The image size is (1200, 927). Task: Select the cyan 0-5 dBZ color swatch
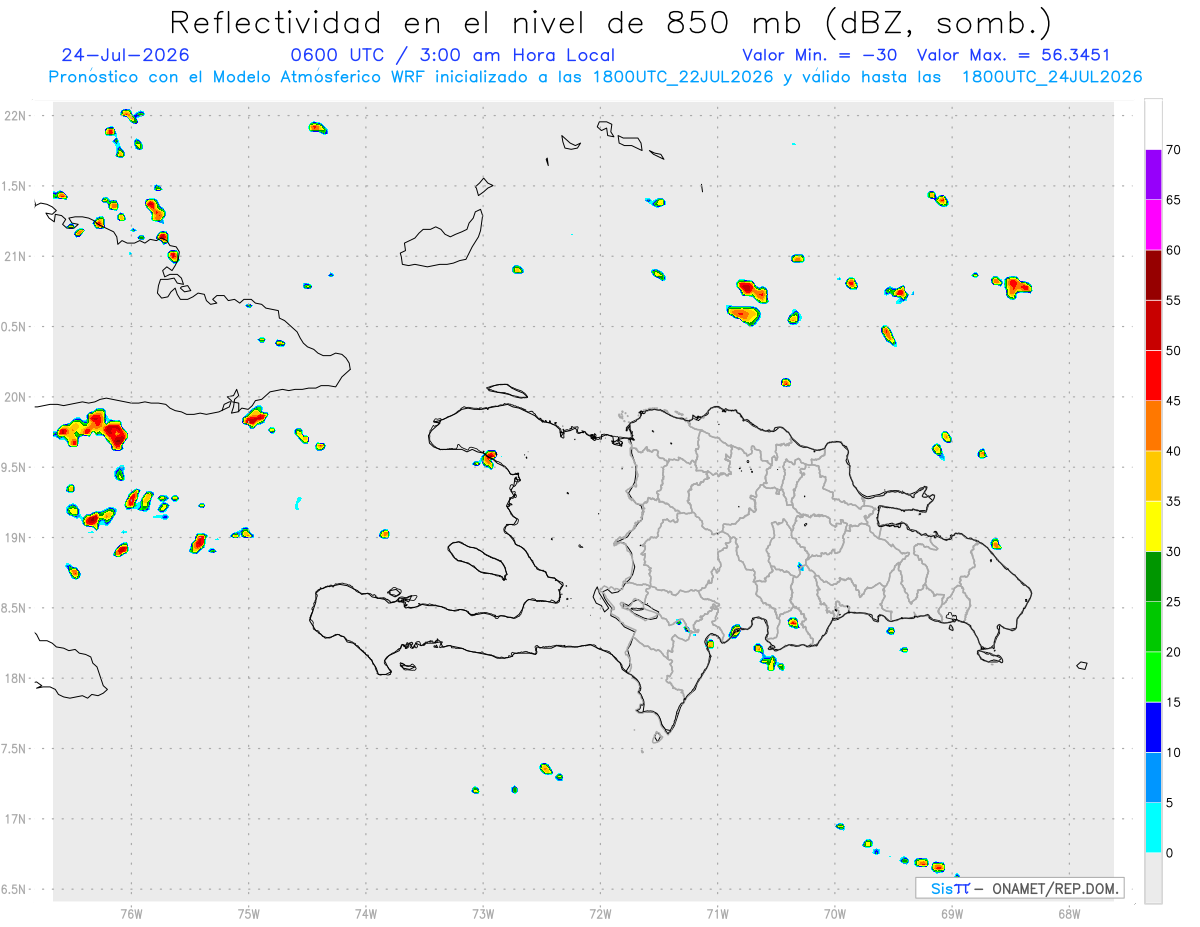1153,827
